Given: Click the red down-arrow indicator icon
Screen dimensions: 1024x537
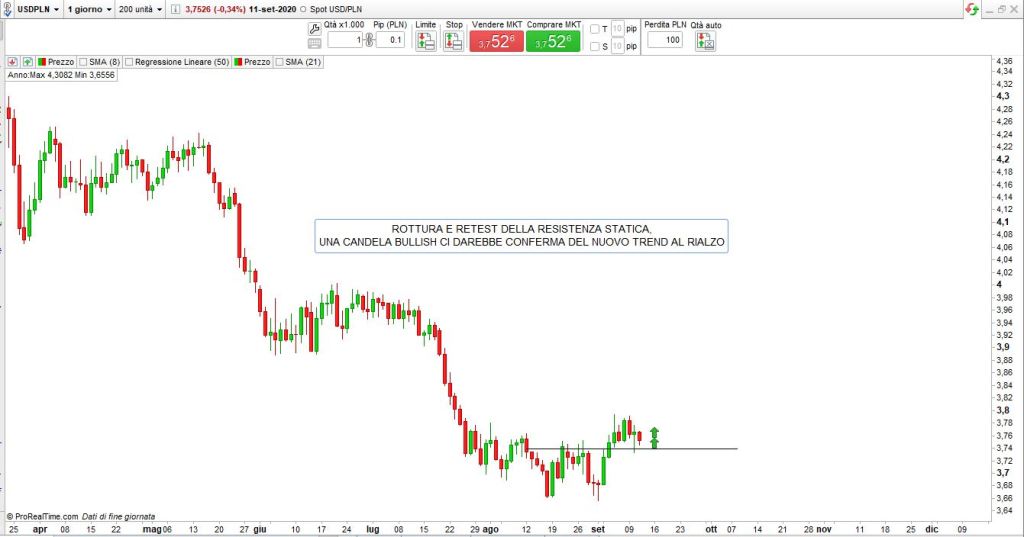Looking at the screenshot, I should point(12,62).
